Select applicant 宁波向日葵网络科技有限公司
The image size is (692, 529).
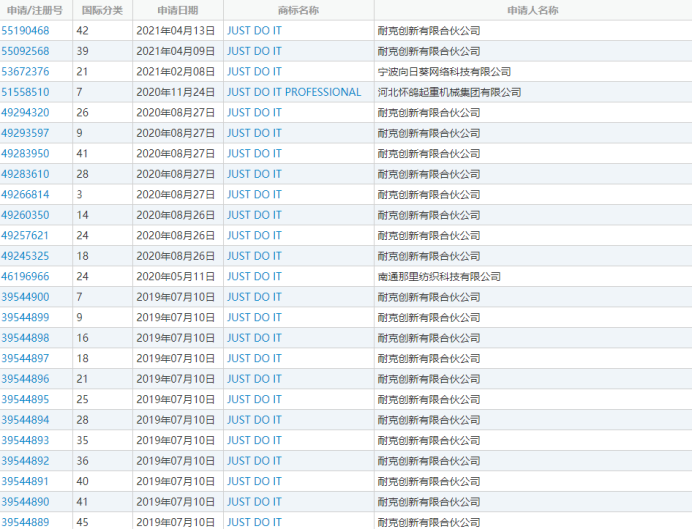[444, 71]
